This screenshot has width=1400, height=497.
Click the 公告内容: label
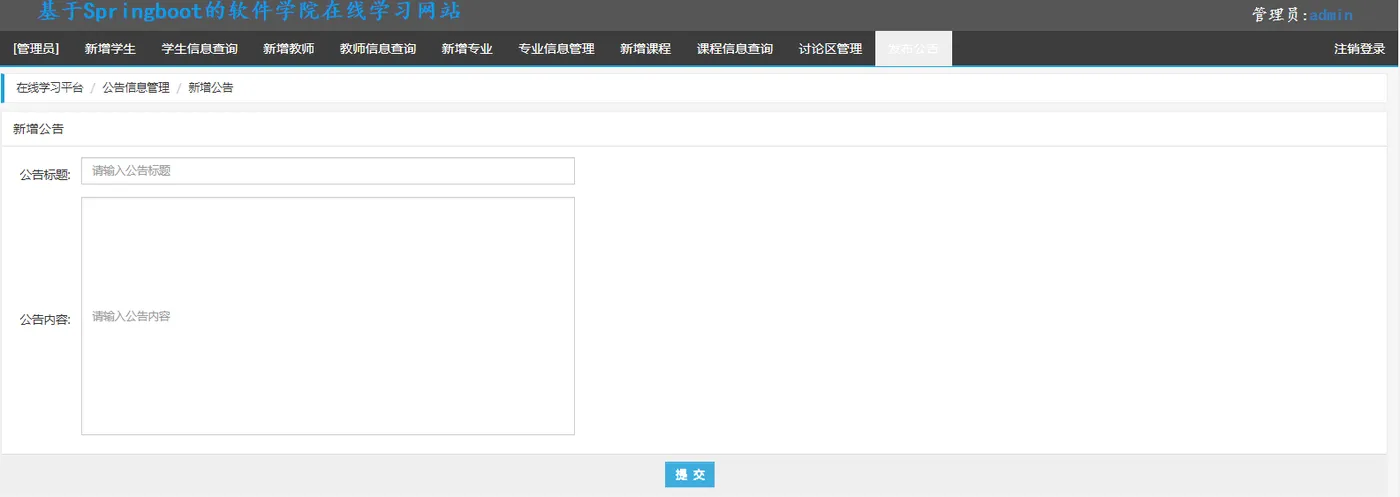point(45,320)
